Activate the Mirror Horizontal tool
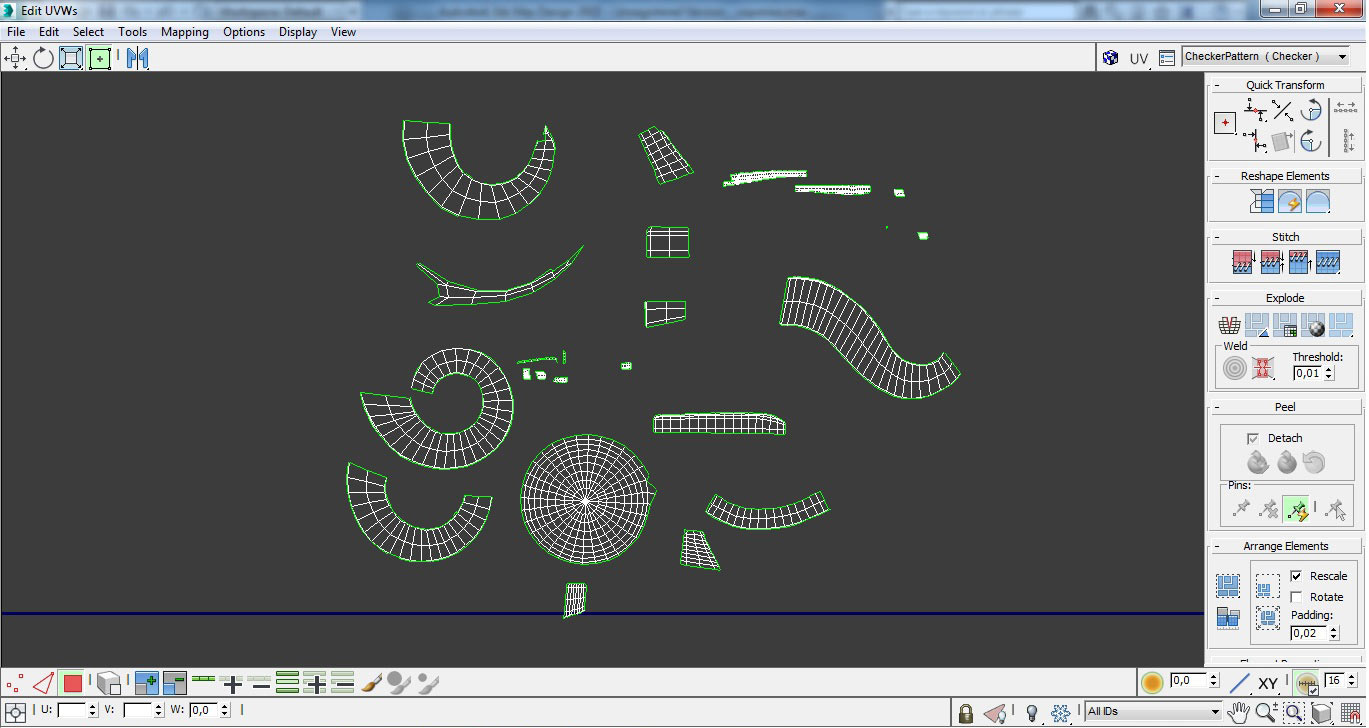 137,58
